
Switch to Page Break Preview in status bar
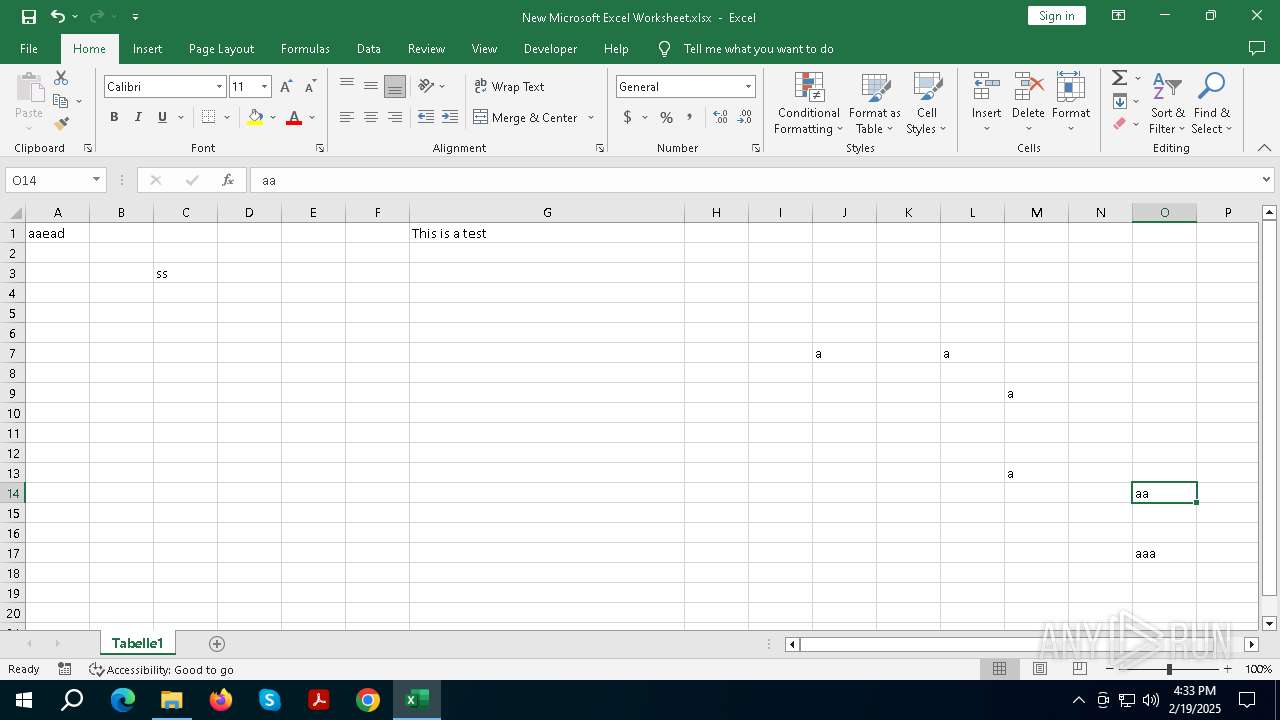[x=1079, y=669]
